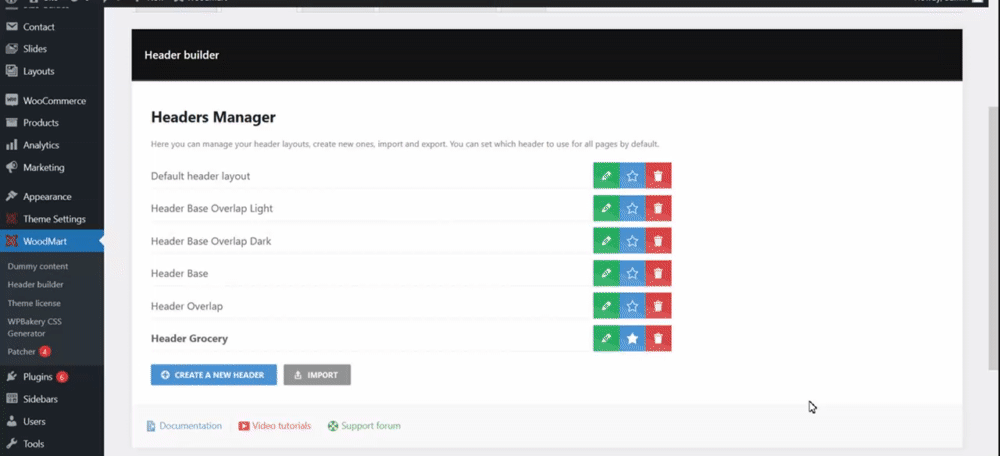This screenshot has height=456, width=1000.
Task: Open Header builder submenu item
Action: click(35, 284)
